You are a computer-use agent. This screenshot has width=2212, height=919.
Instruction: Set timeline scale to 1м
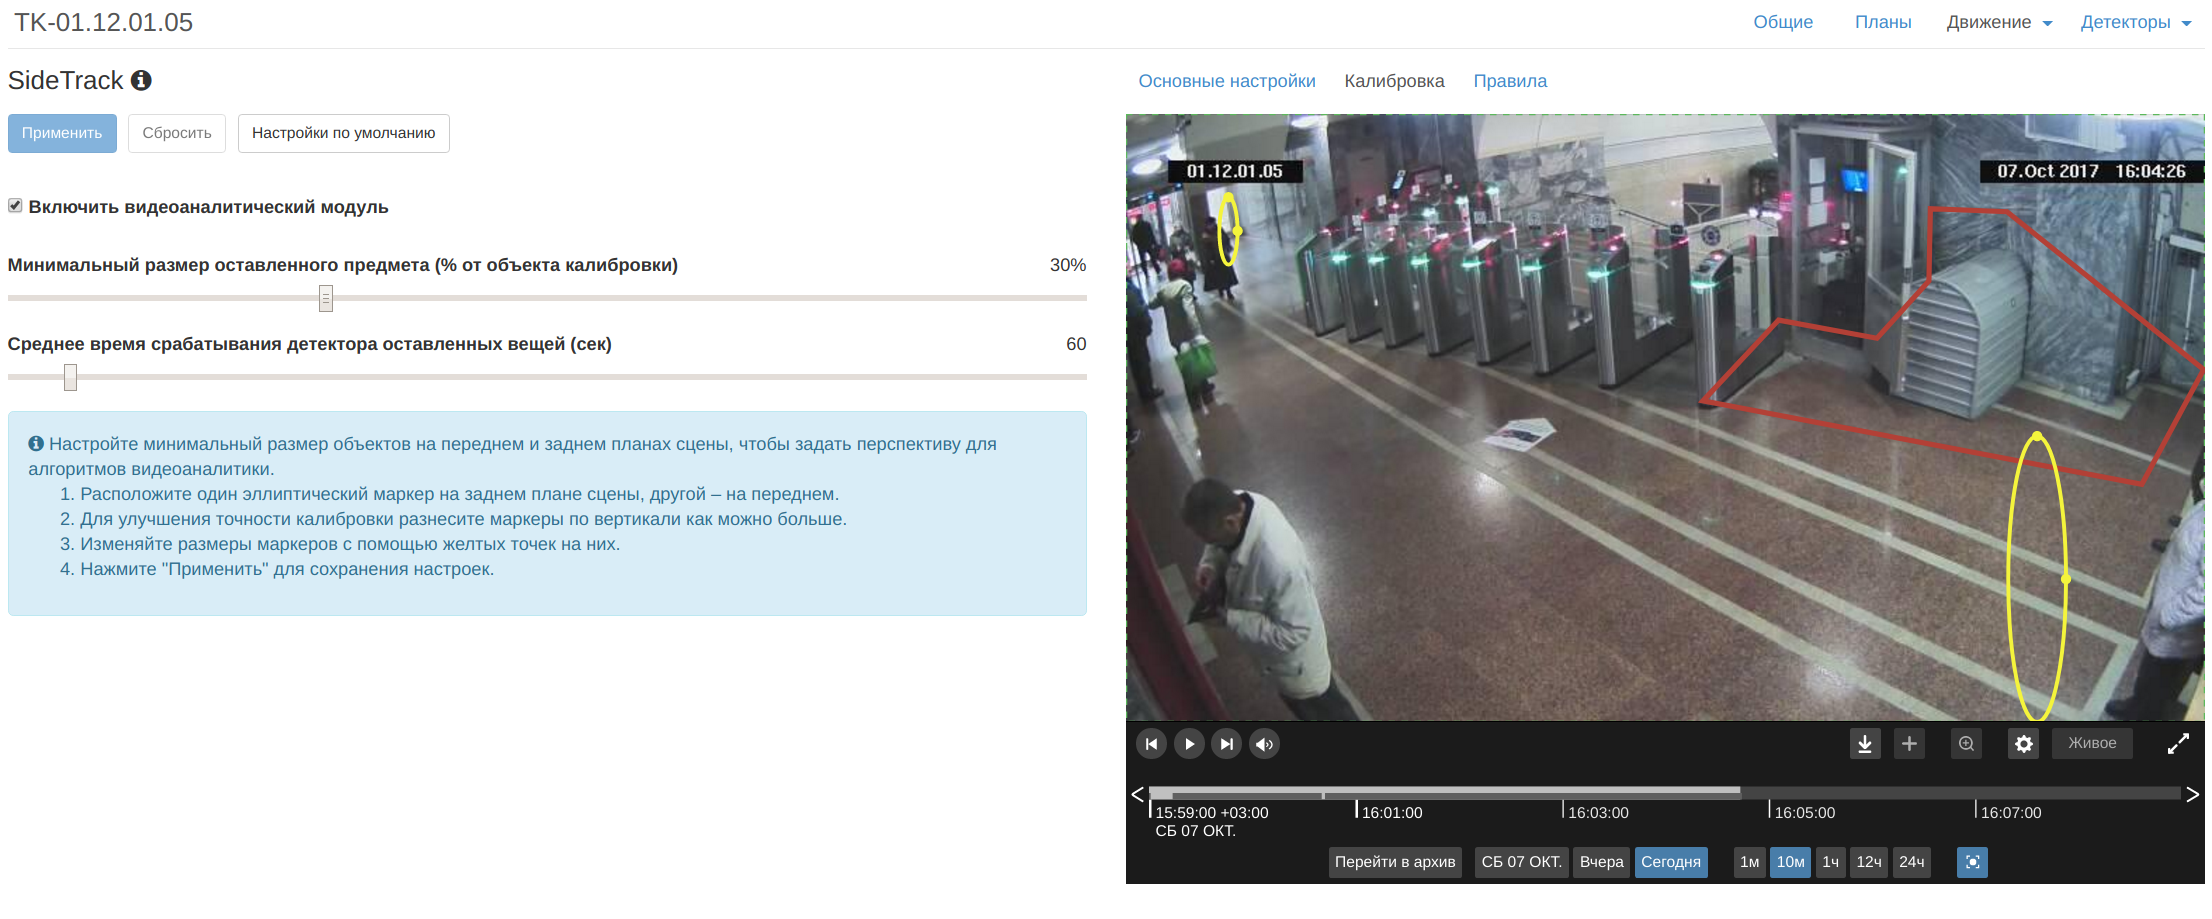click(x=1749, y=862)
